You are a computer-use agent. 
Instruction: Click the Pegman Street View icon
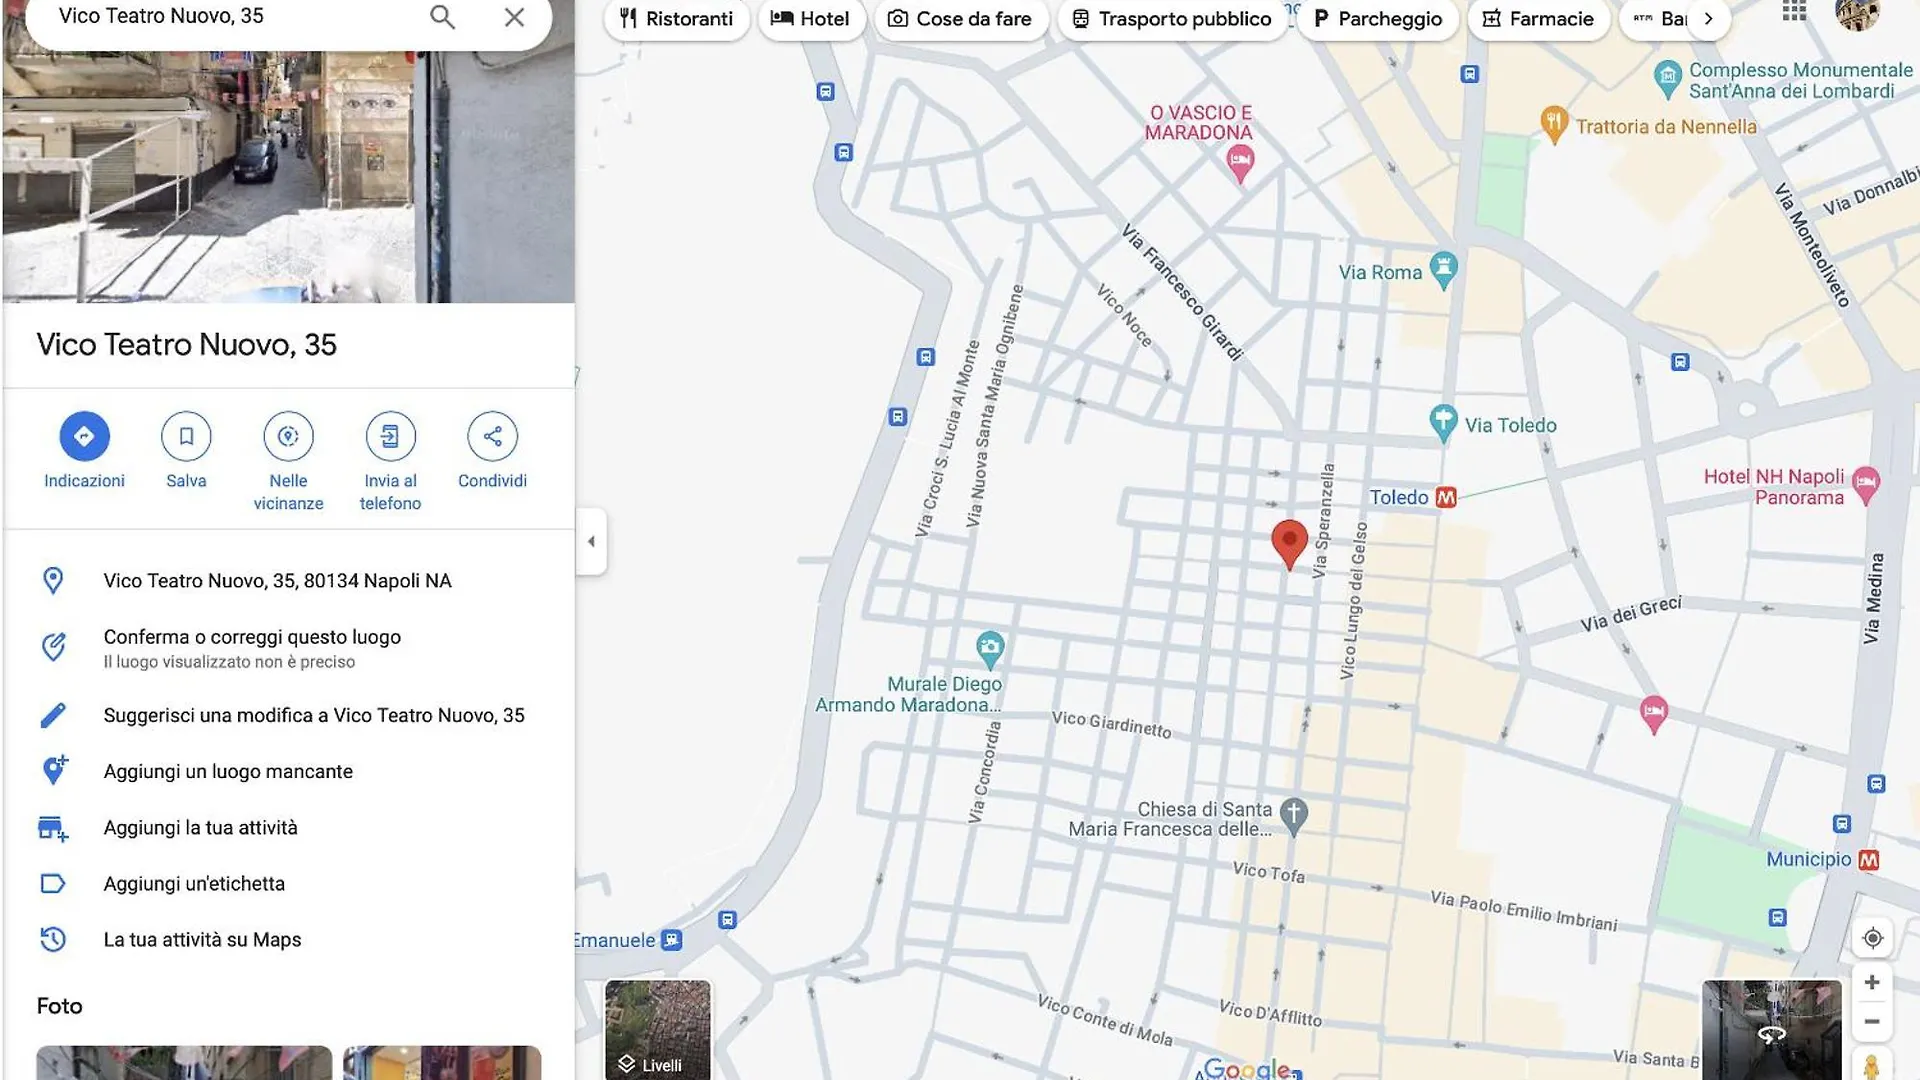(x=1872, y=1066)
